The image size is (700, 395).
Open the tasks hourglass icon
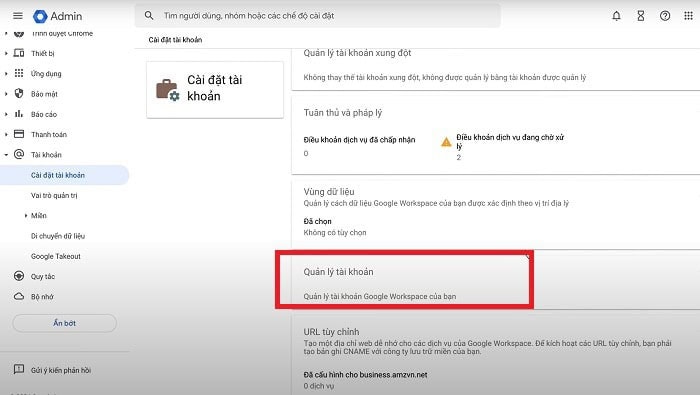(x=641, y=16)
